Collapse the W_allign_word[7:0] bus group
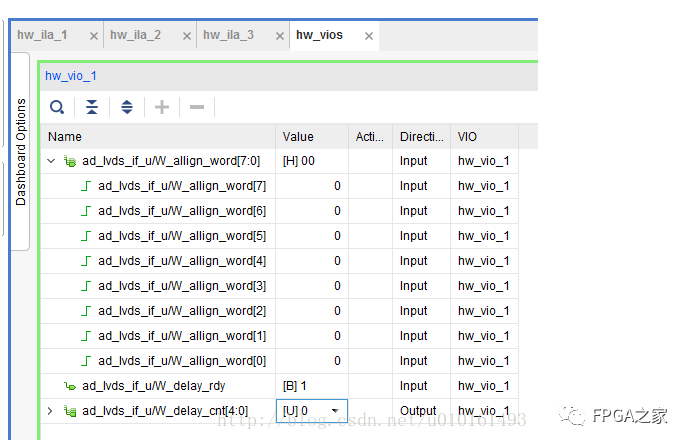The height and width of the screenshot is (445, 689). pos(51,161)
